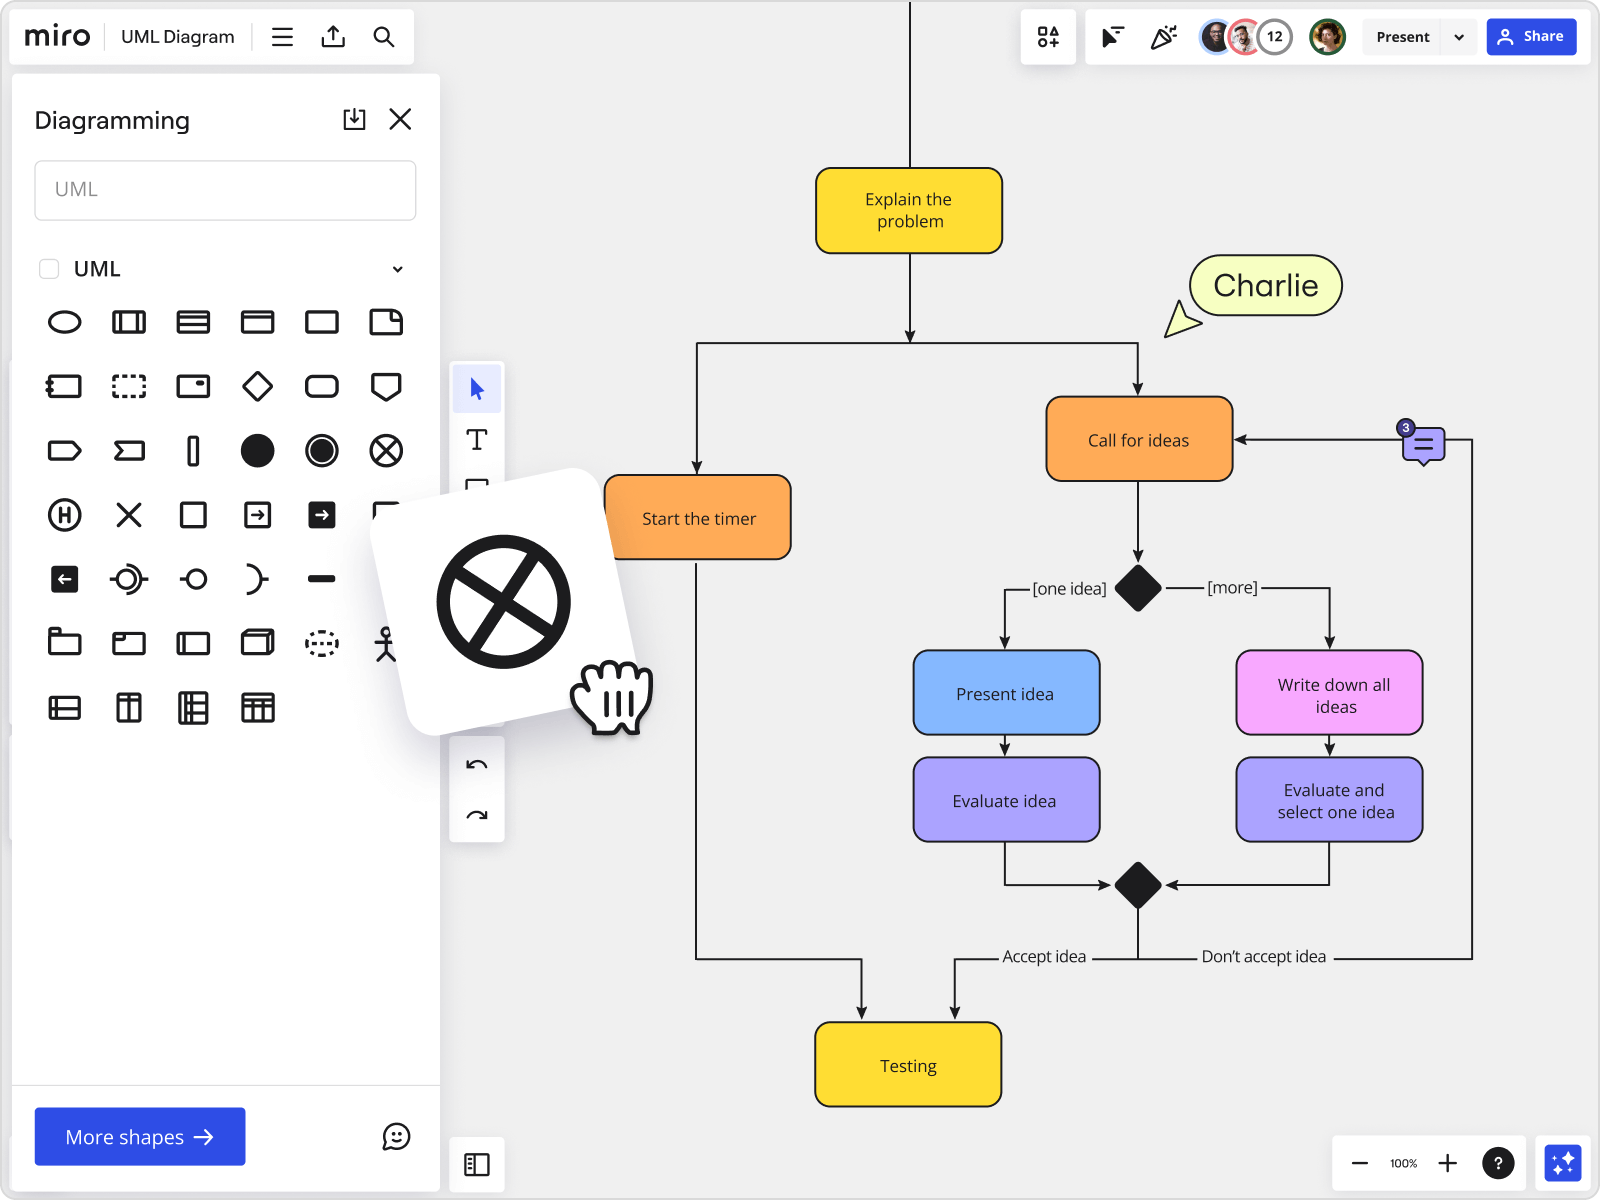Open the comment thread bubble on canvas
Viewport: 1600px width, 1200px height.
pyautogui.click(x=1423, y=445)
